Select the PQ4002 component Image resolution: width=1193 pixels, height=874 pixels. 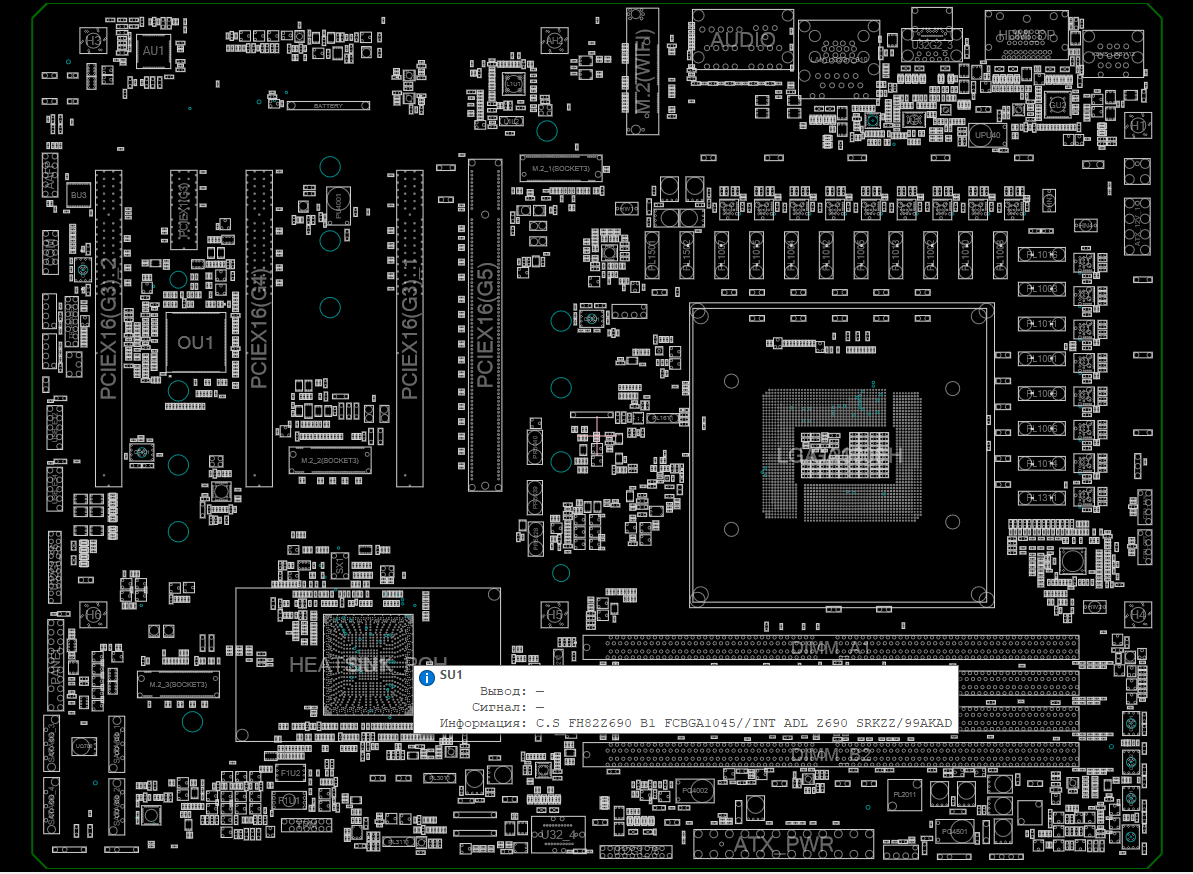(695, 791)
